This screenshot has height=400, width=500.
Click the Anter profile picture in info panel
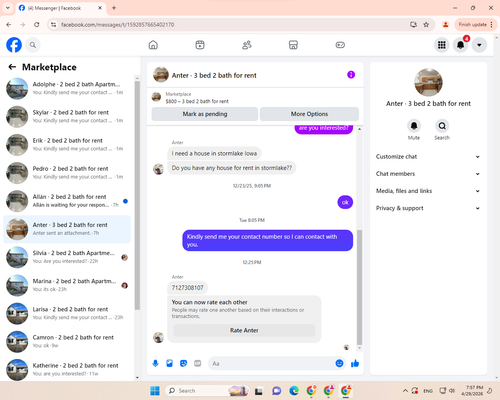pos(428,82)
